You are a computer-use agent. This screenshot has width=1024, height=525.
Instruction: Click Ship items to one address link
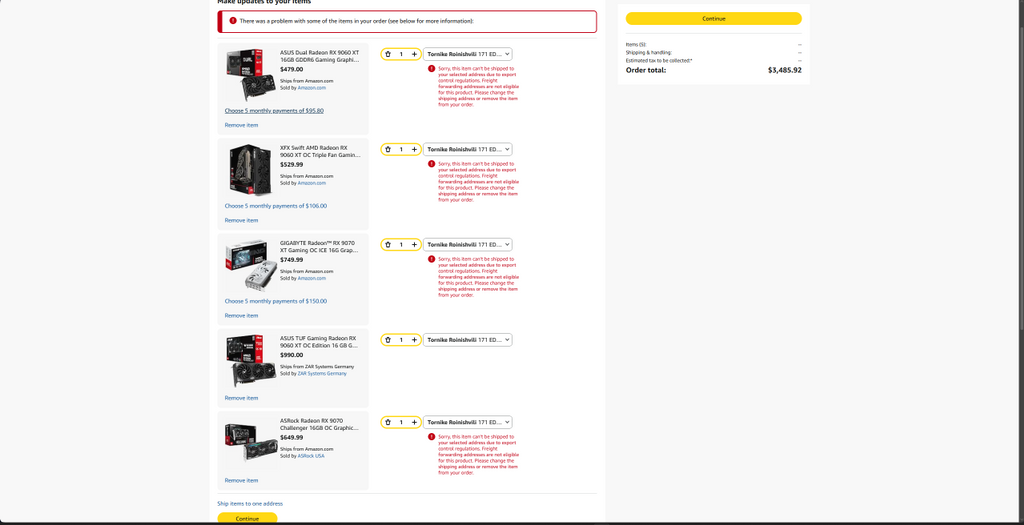[250, 504]
